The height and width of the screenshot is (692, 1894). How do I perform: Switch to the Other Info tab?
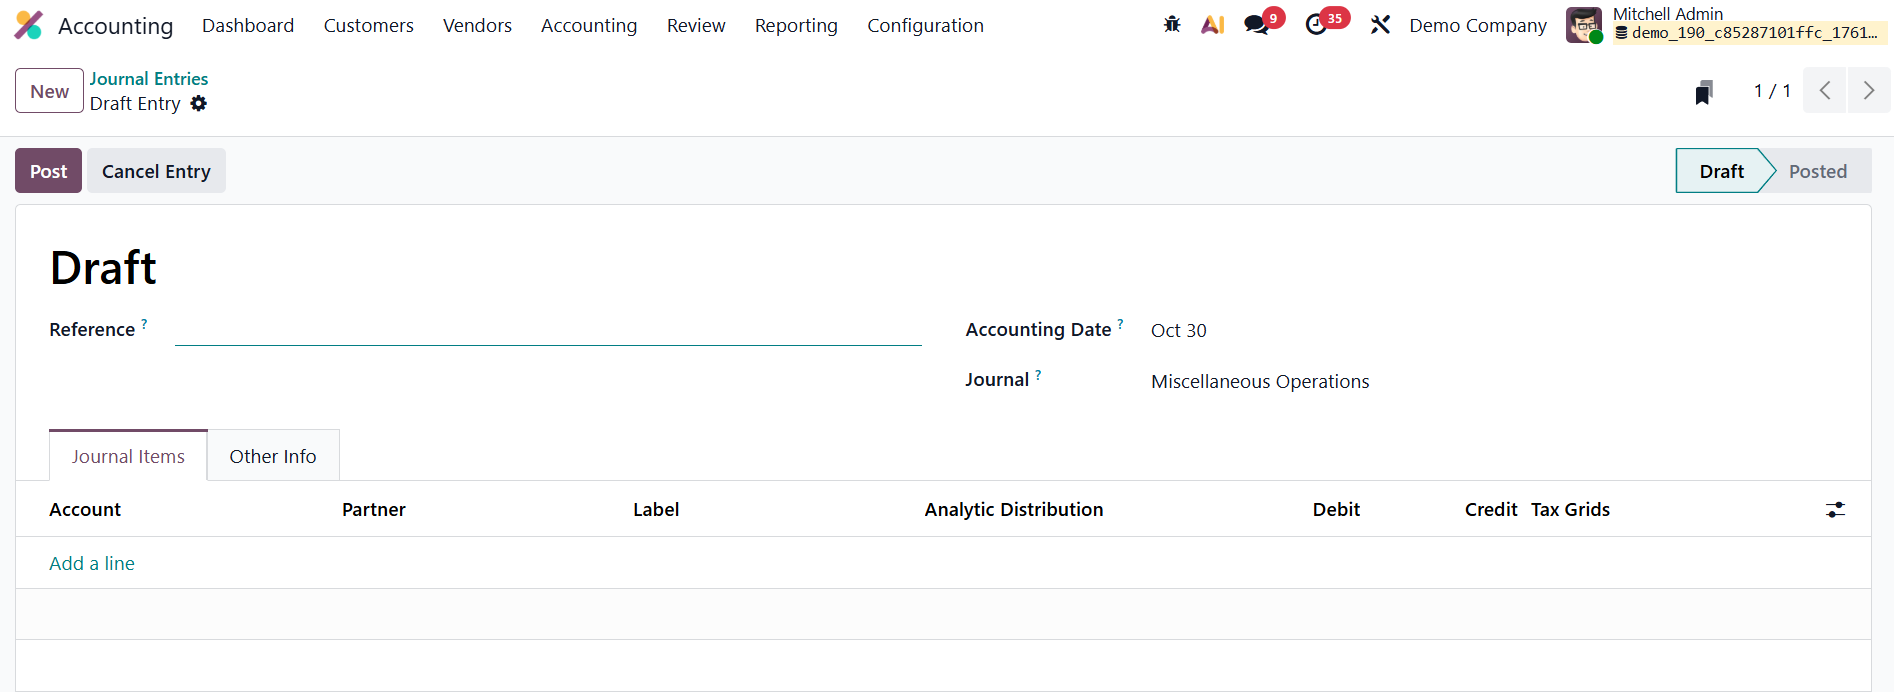[x=272, y=456]
